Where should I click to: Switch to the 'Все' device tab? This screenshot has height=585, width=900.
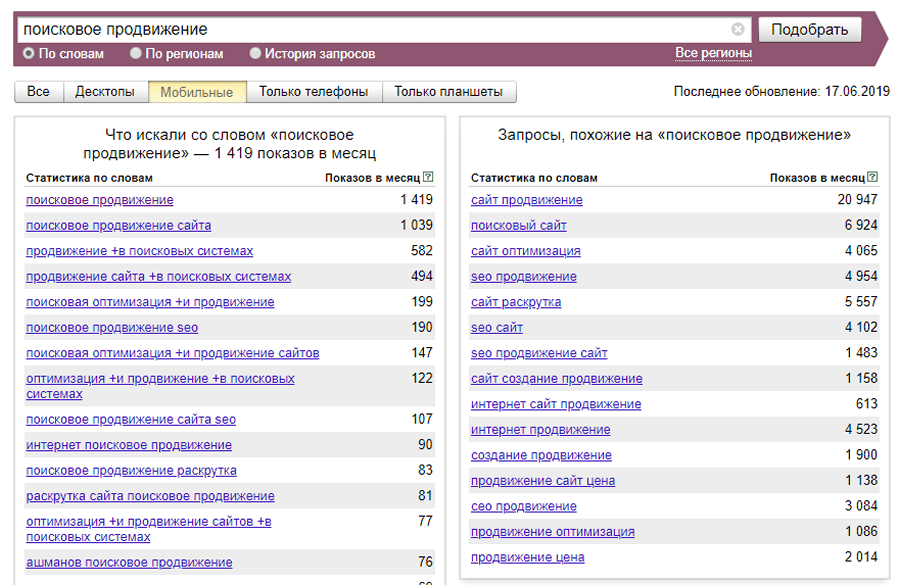coord(38,92)
